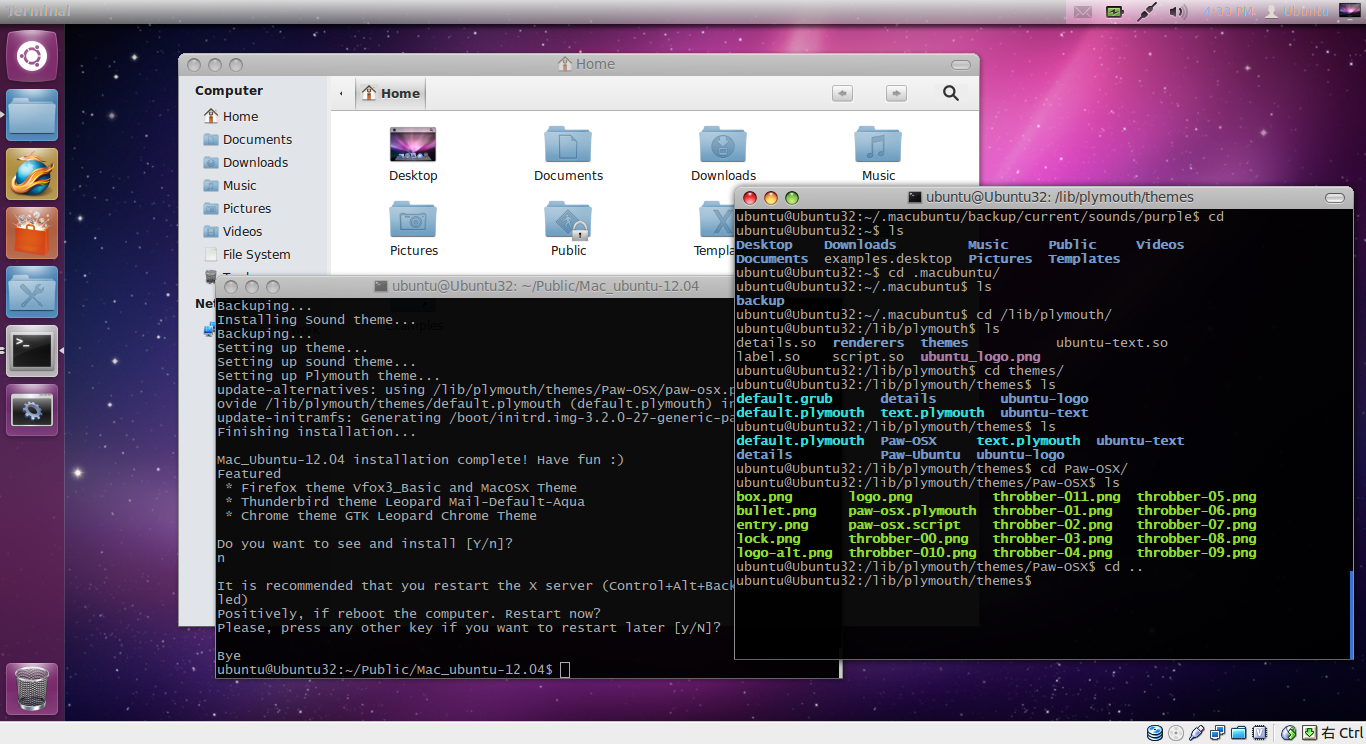
Task: Click the VirtualBox optical disc status icon
Action: (x=1176, y=733)
